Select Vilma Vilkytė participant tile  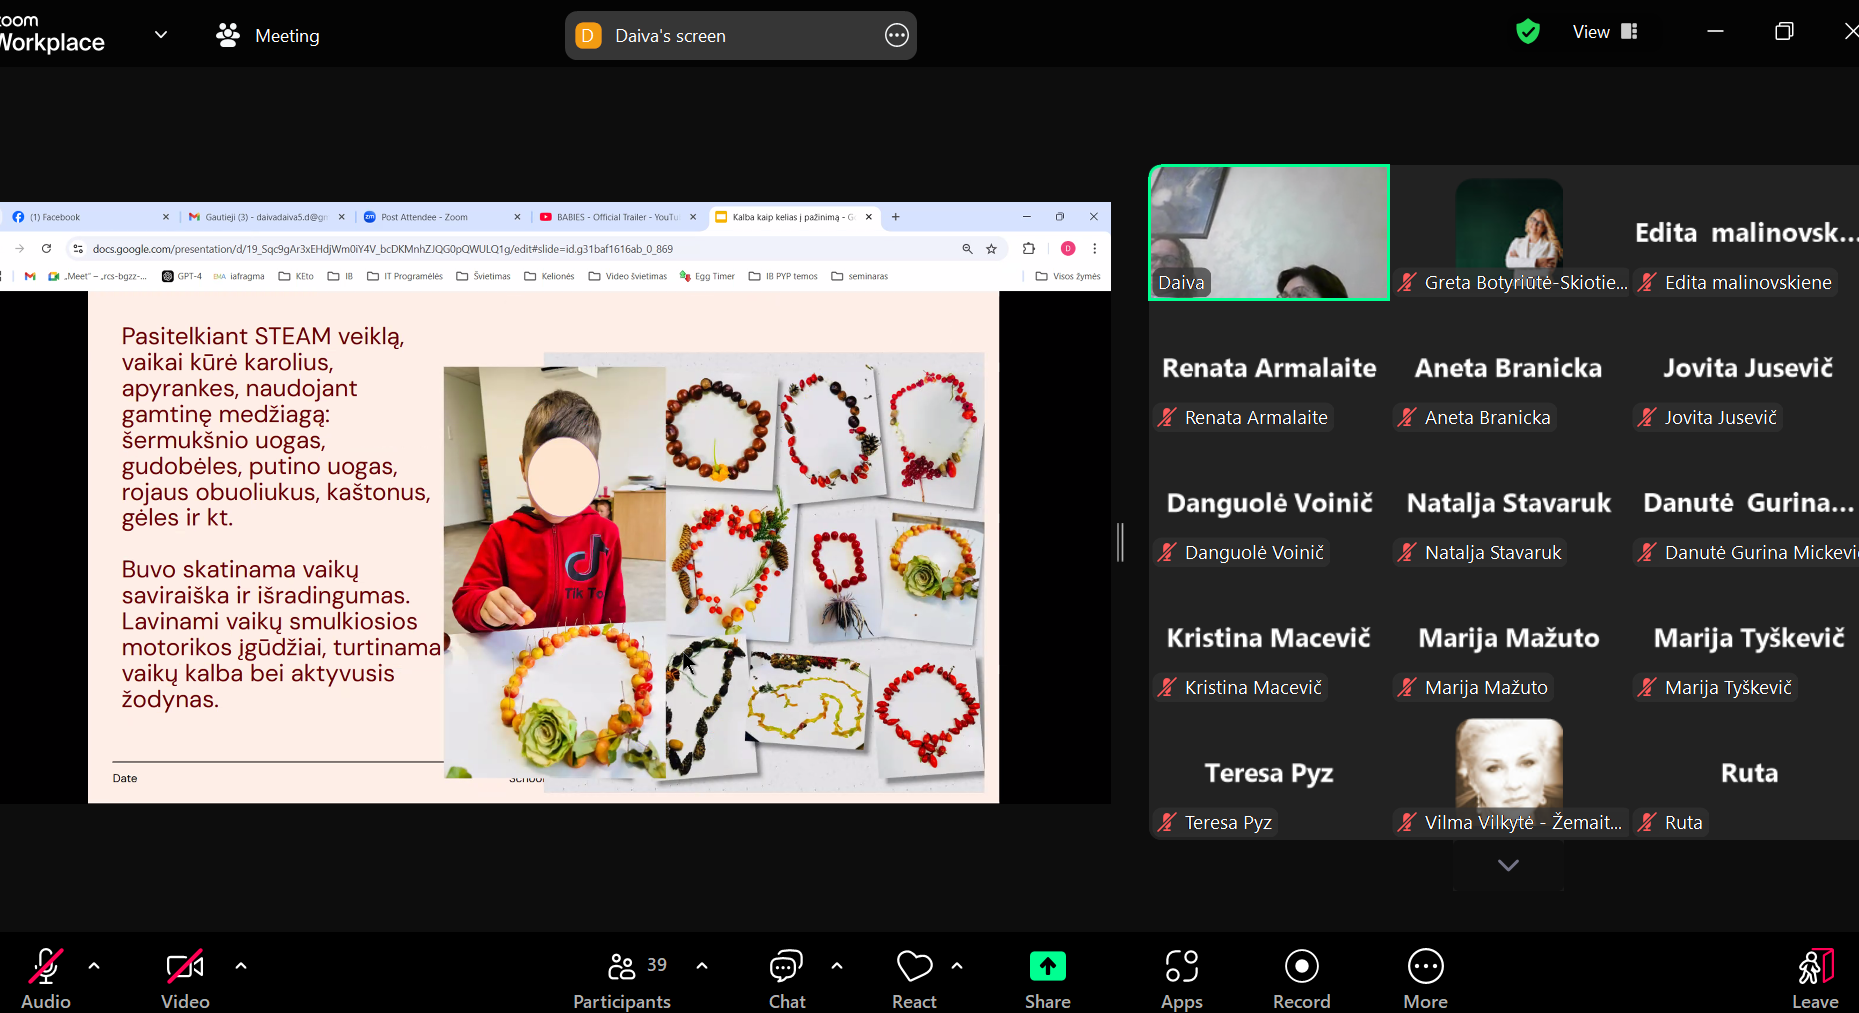point(1509,772)
